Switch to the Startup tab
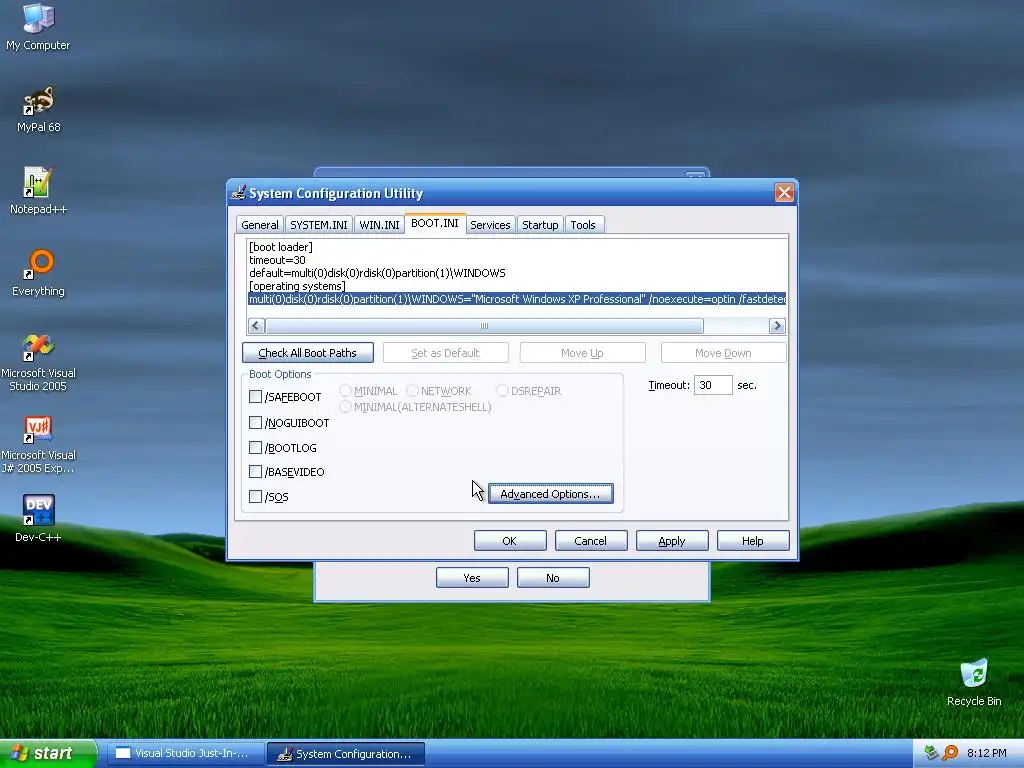The image size is (1024, 768). 540,225
